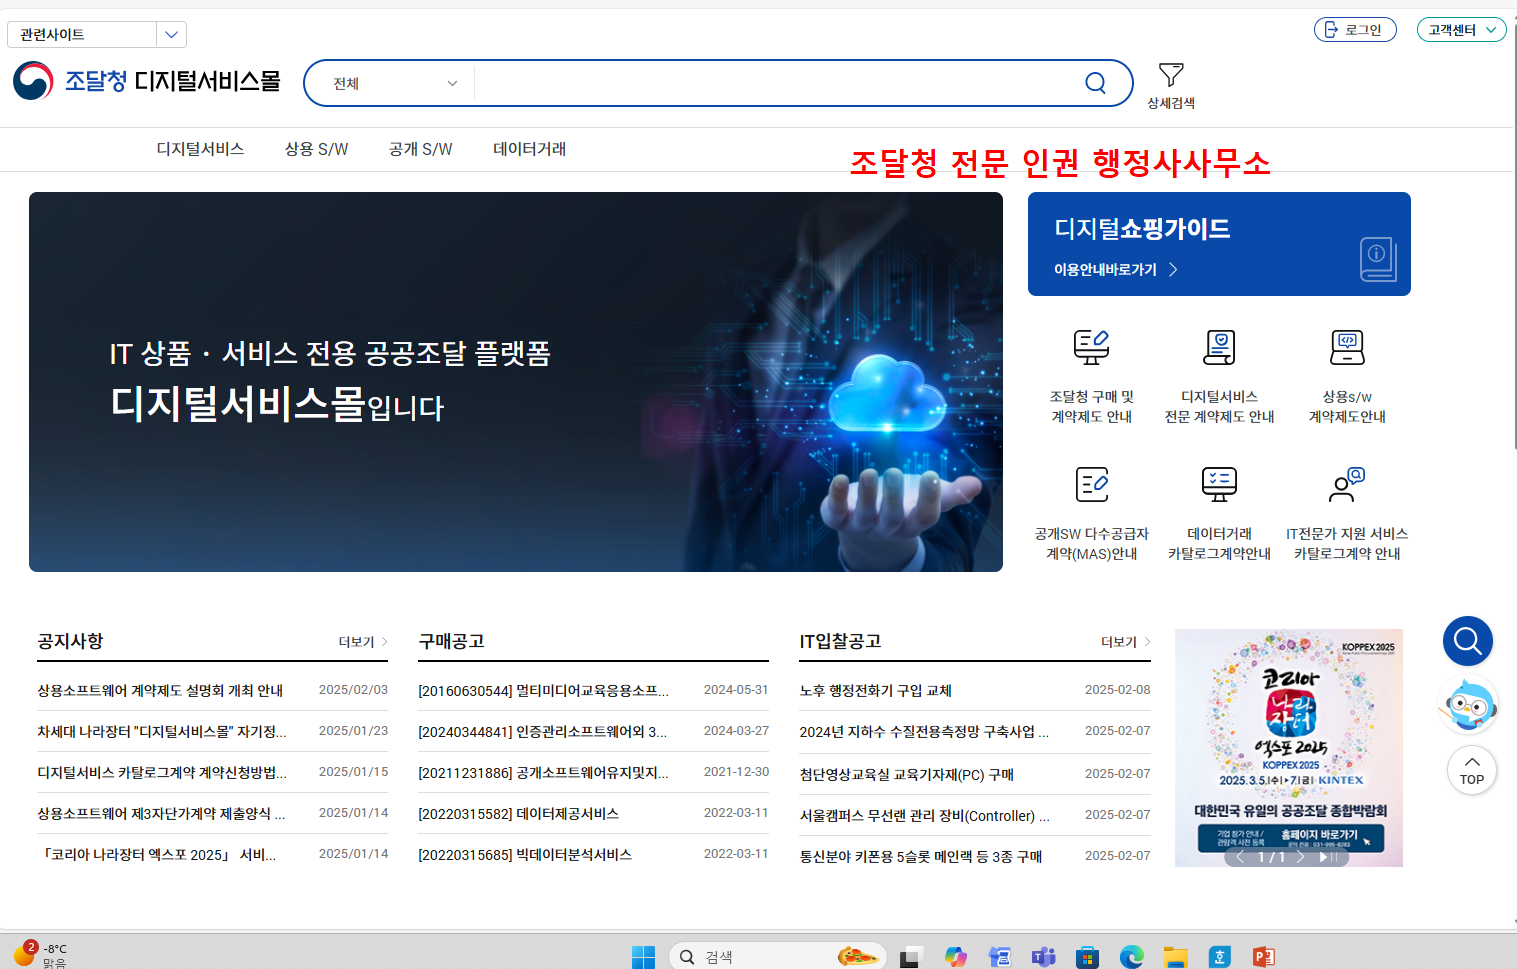Screen dimensions: 1517x969
Task: Open purchase notice [20240344841] 인증관리소프트웨어외
Action: pos(542,732)
